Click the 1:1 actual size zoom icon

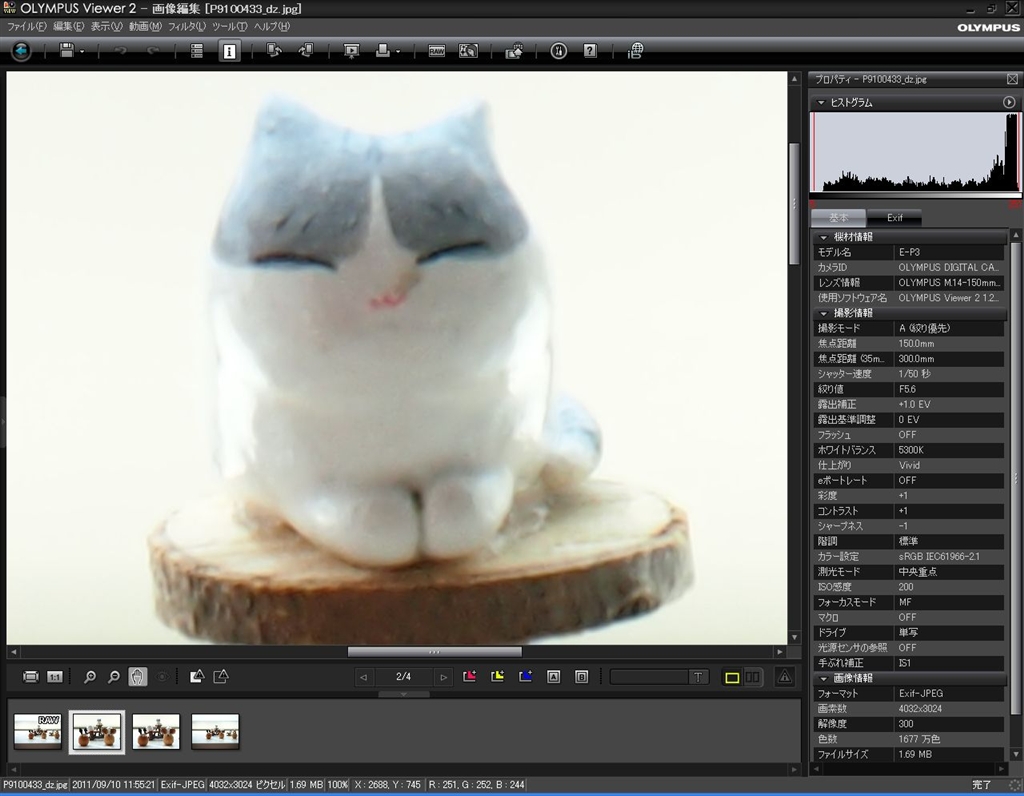pyautogui.click(x=55, y=677)
